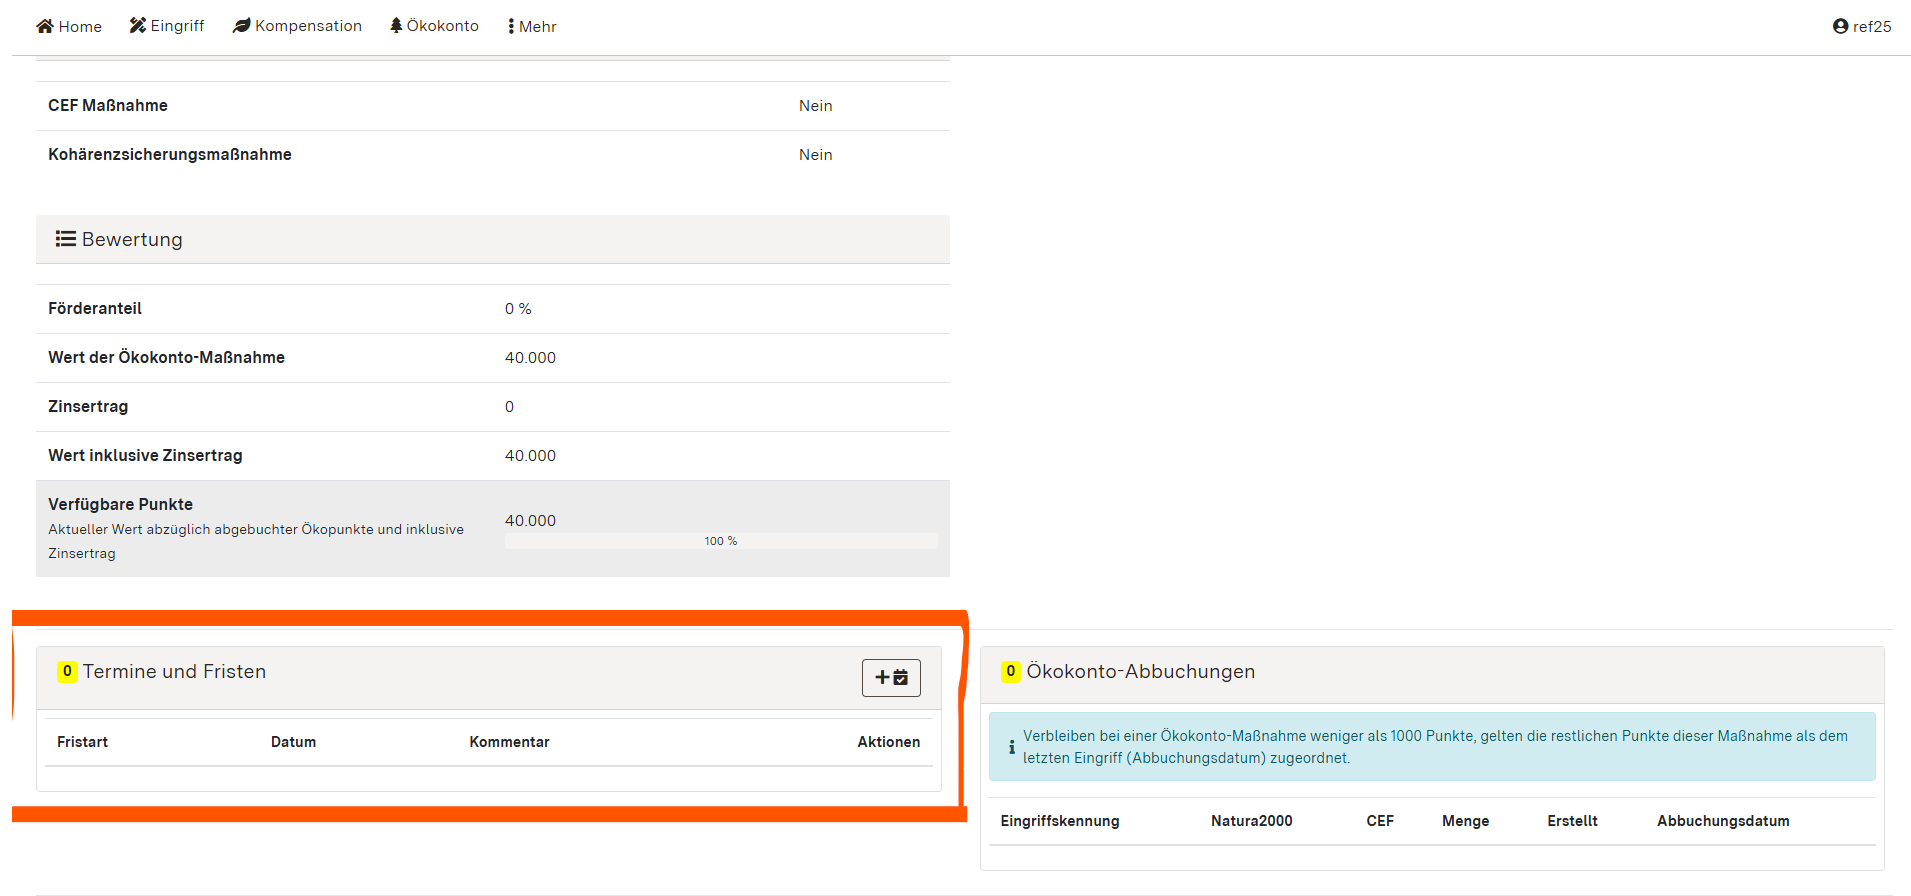Open the Kompensation navigation item
Screen dimensions: 1911x896
[298, 26]
